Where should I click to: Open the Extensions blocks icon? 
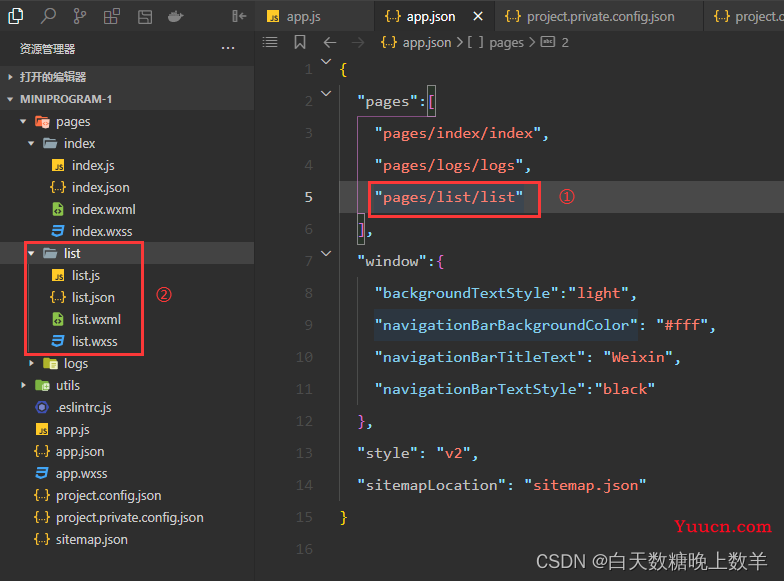coord(112,16)
